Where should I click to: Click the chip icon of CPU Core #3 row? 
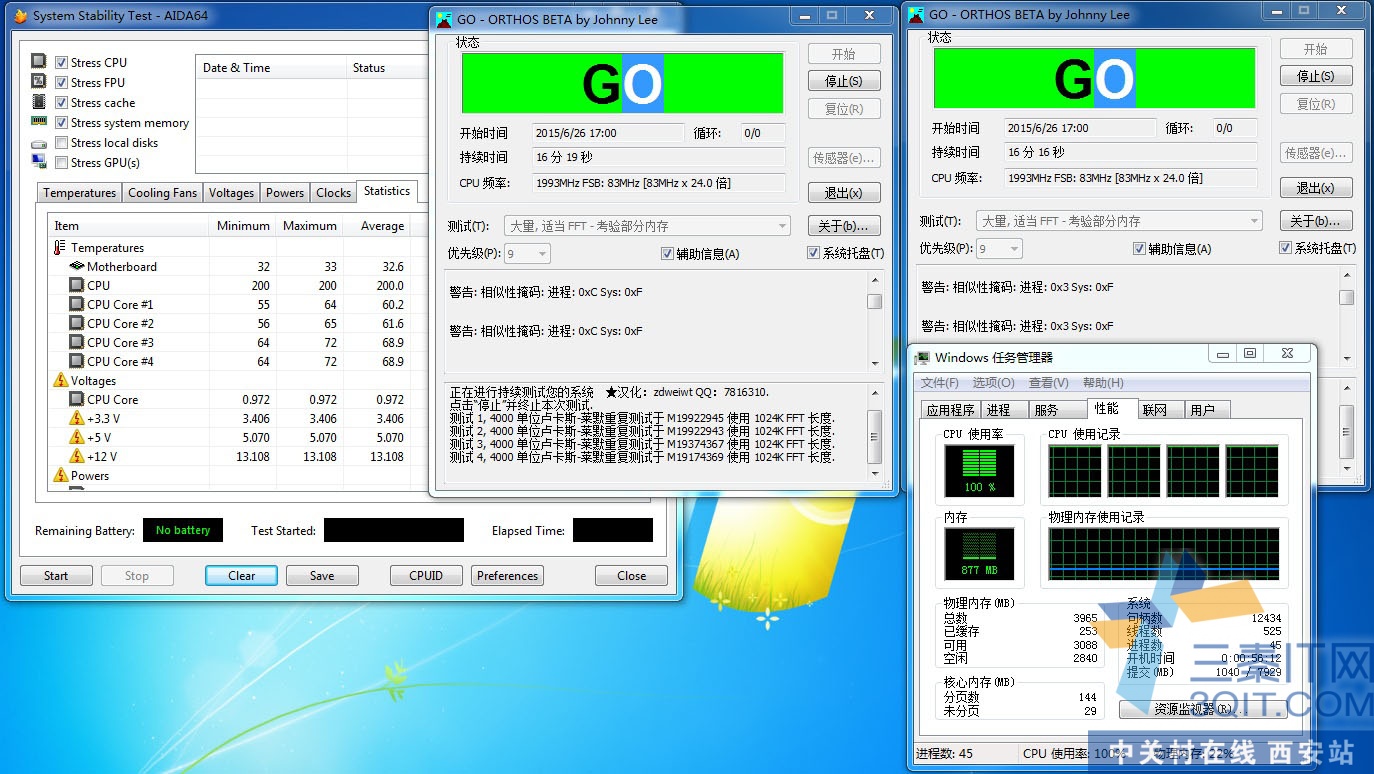click(77, 342)
